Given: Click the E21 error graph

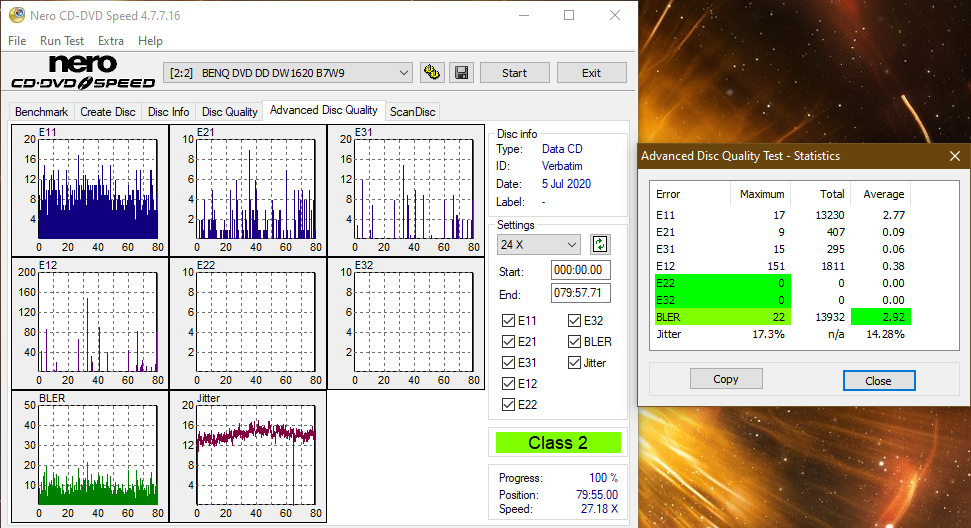Looking at the screenshot, I should [x=248, y=191].
